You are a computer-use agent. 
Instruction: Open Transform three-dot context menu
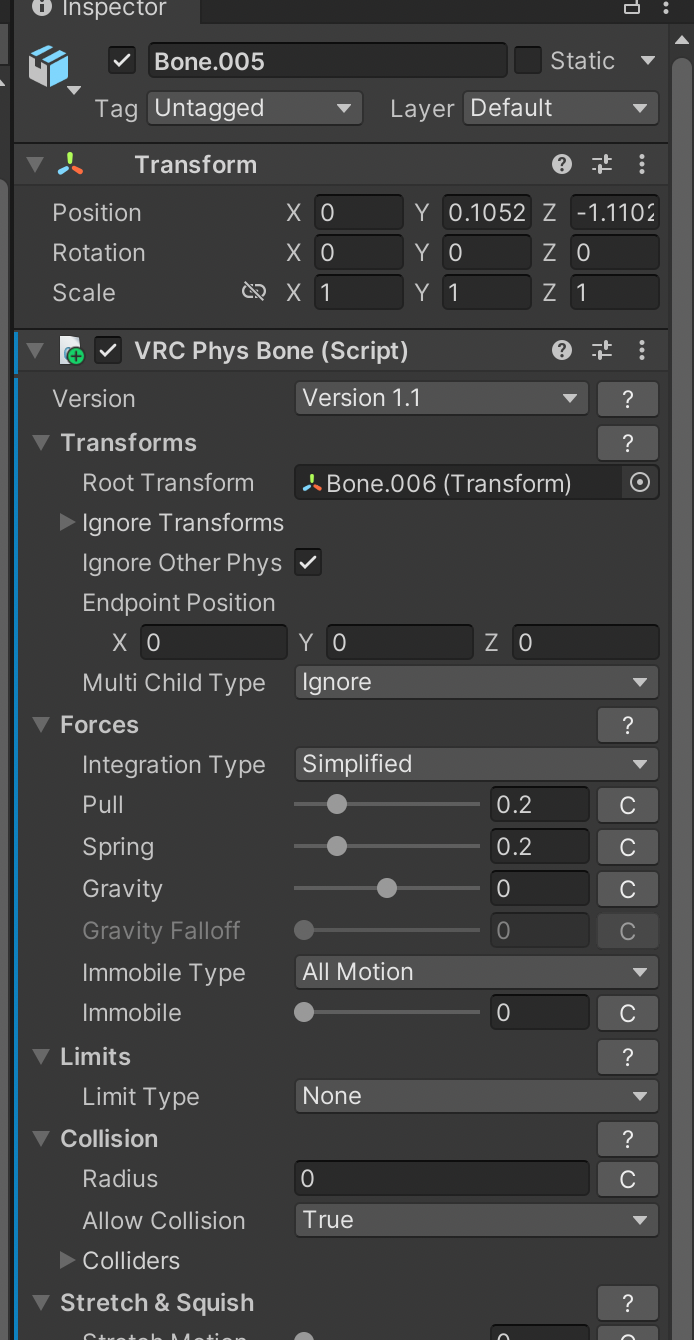642,165
